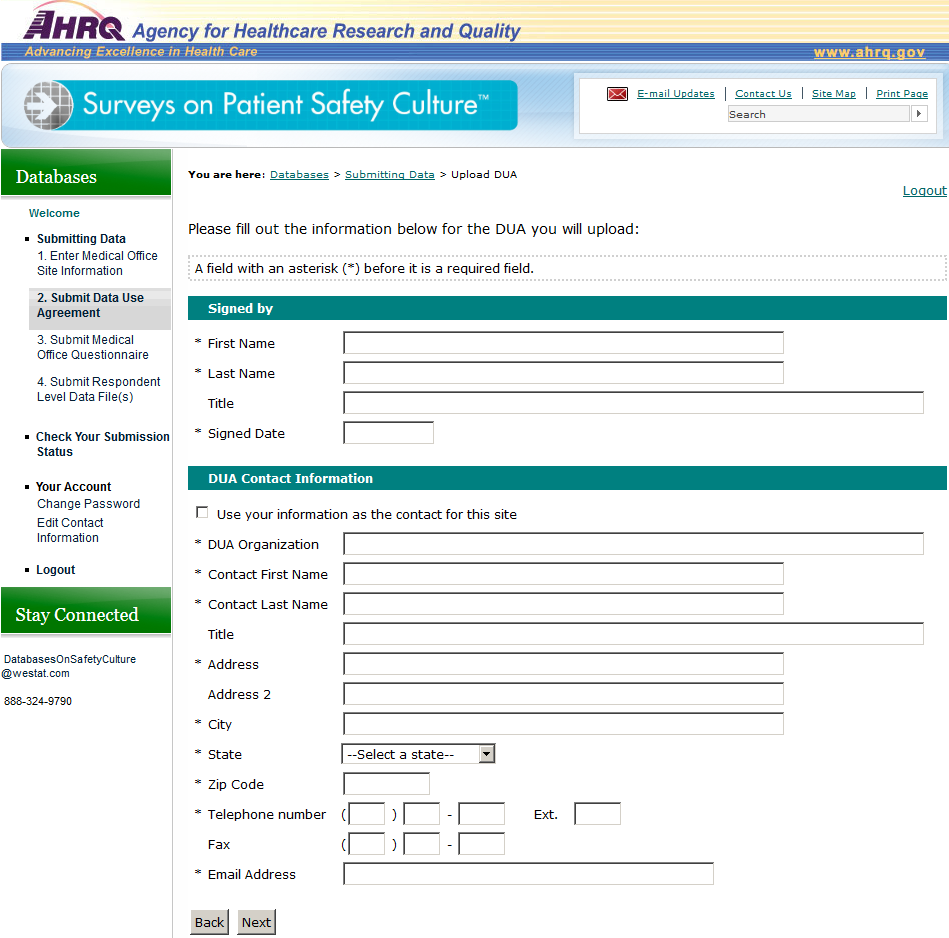Check 'Use your information as the contact' box
This screenshot has height=938, width=949.
(x=202, y=513)
